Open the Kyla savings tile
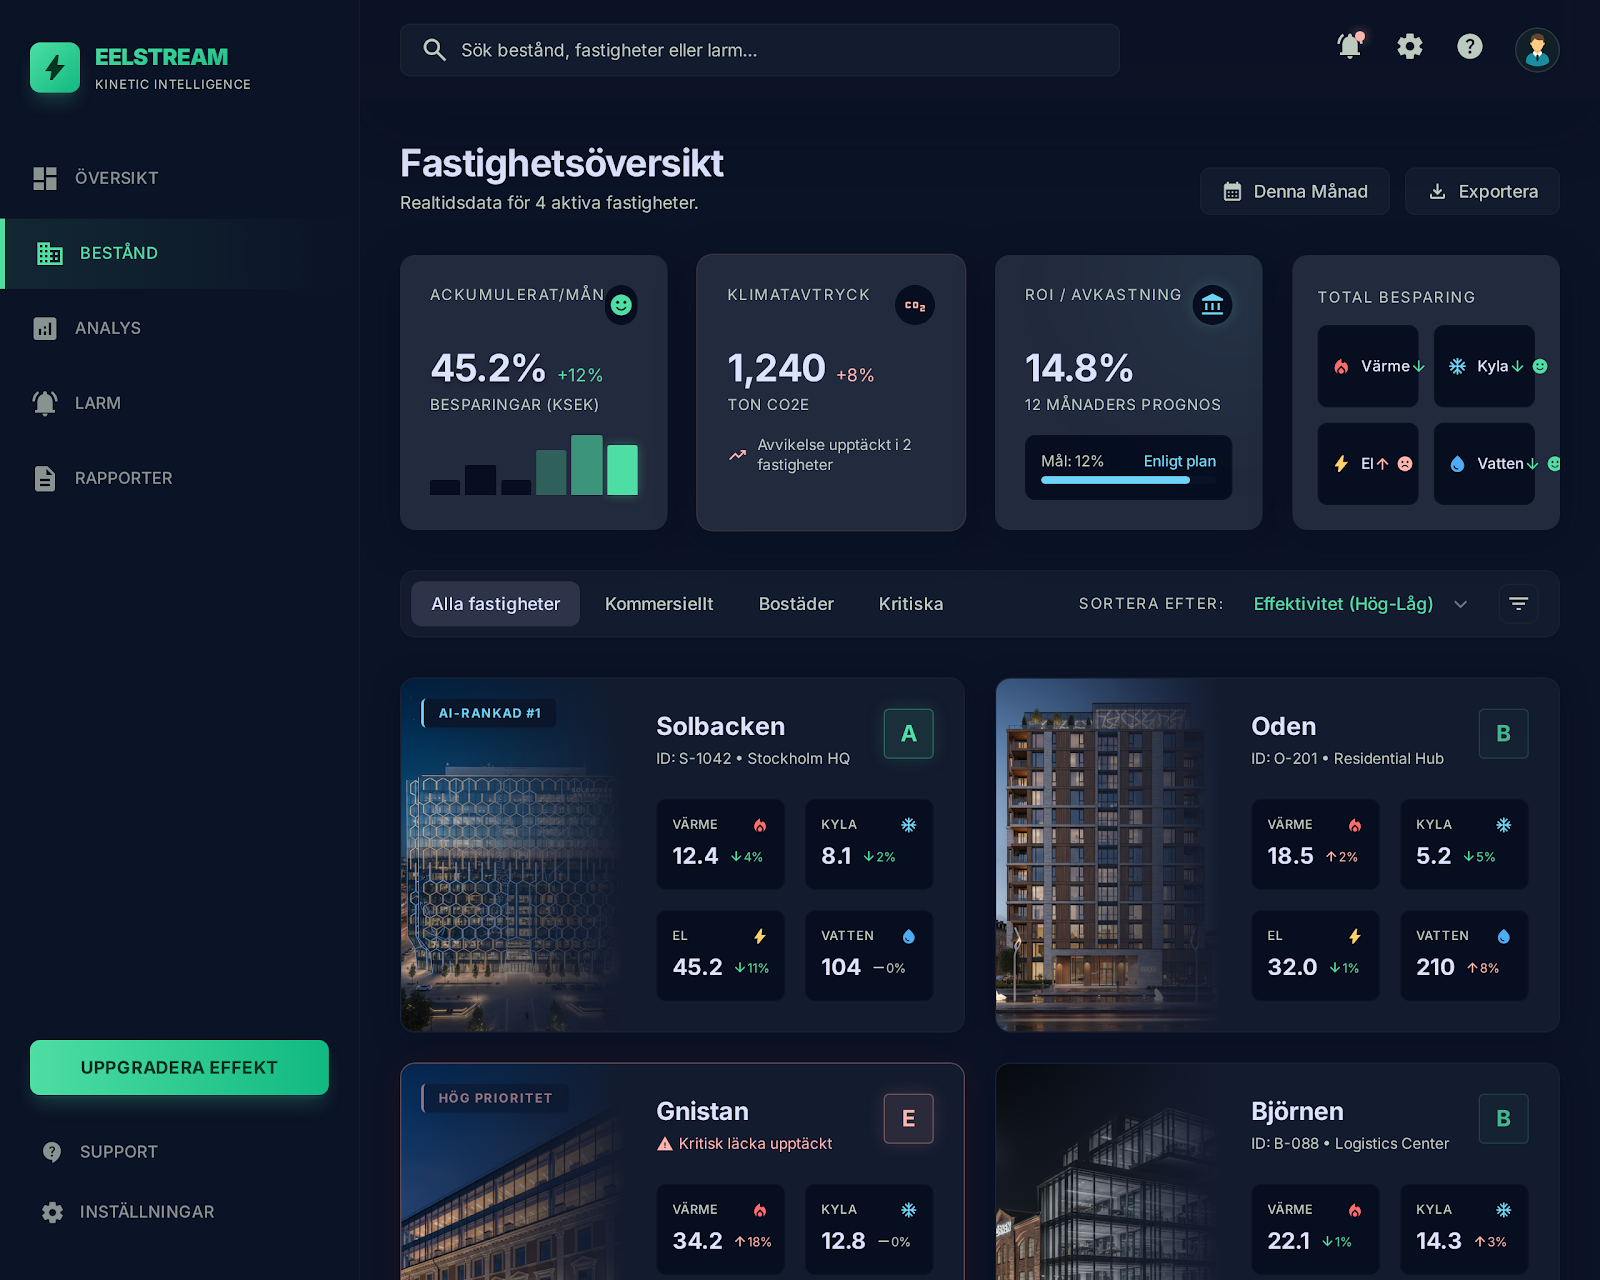The width and height of the screenshot is (1600, 1280). coord(1484,366)
